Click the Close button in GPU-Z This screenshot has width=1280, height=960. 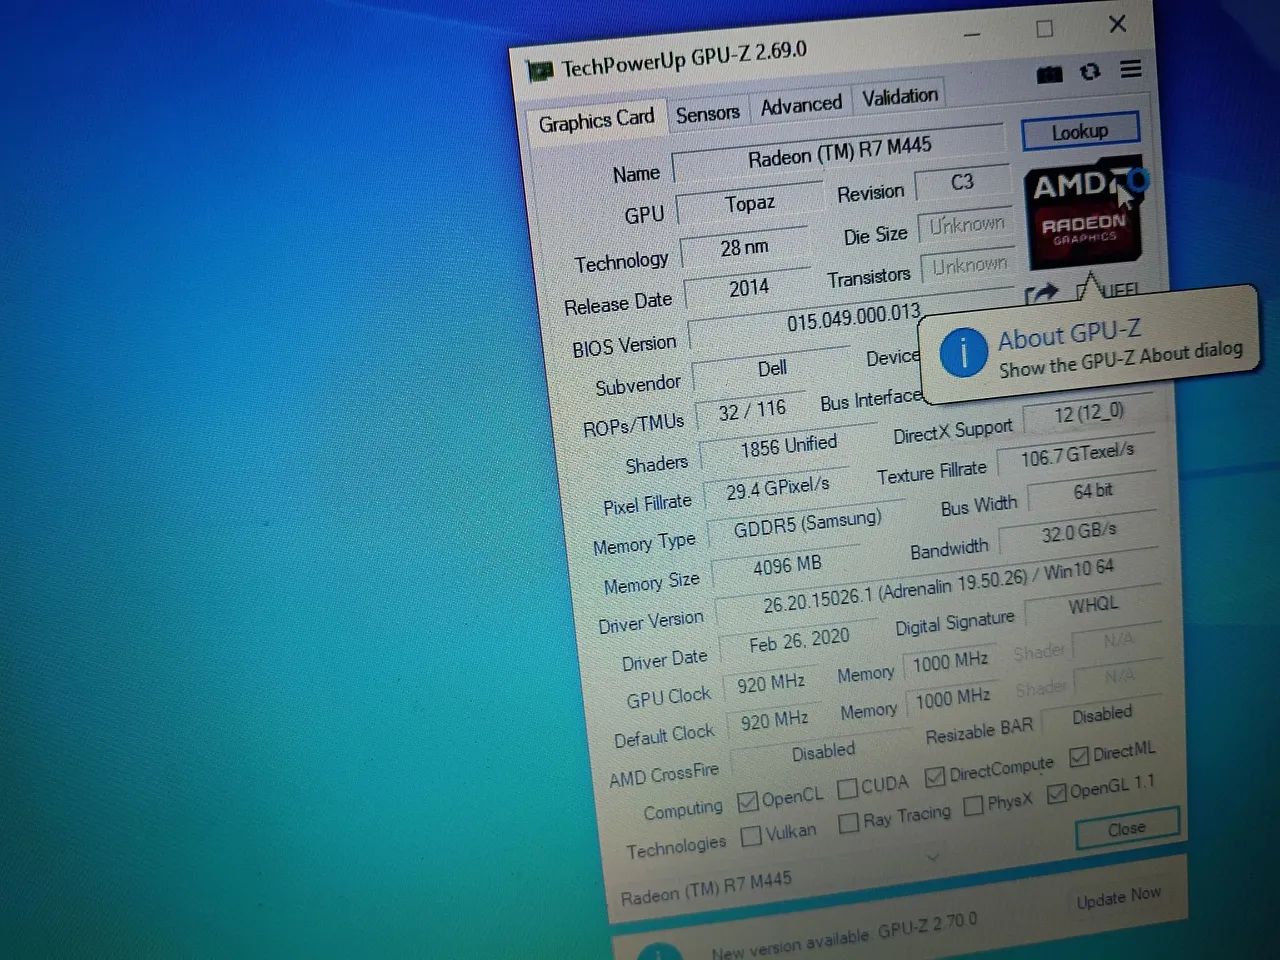pos(1127,829)
